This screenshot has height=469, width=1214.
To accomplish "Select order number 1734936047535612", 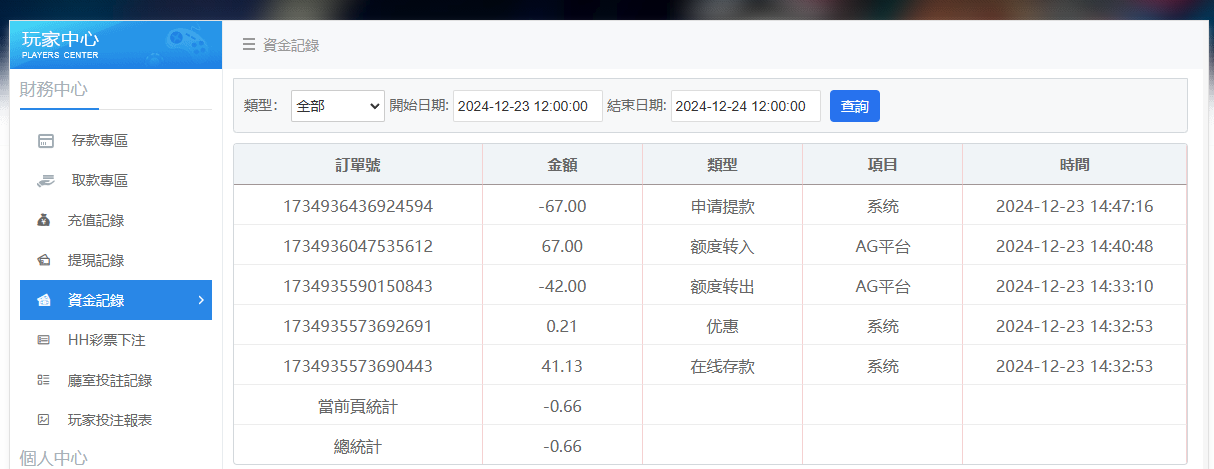I will point(358,246).
